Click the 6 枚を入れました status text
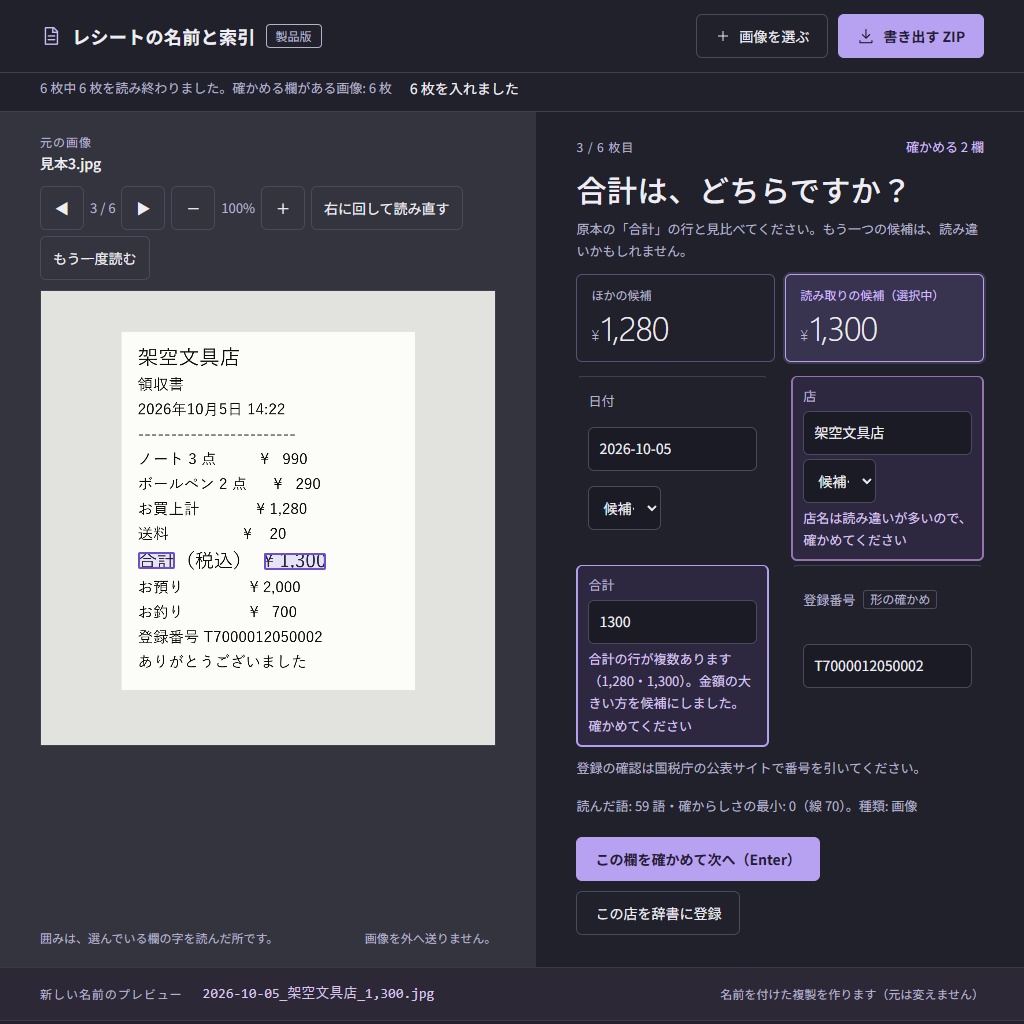Image resolution: width=1024 pixels, height=1024 pixels. click(x=464, y=89)
